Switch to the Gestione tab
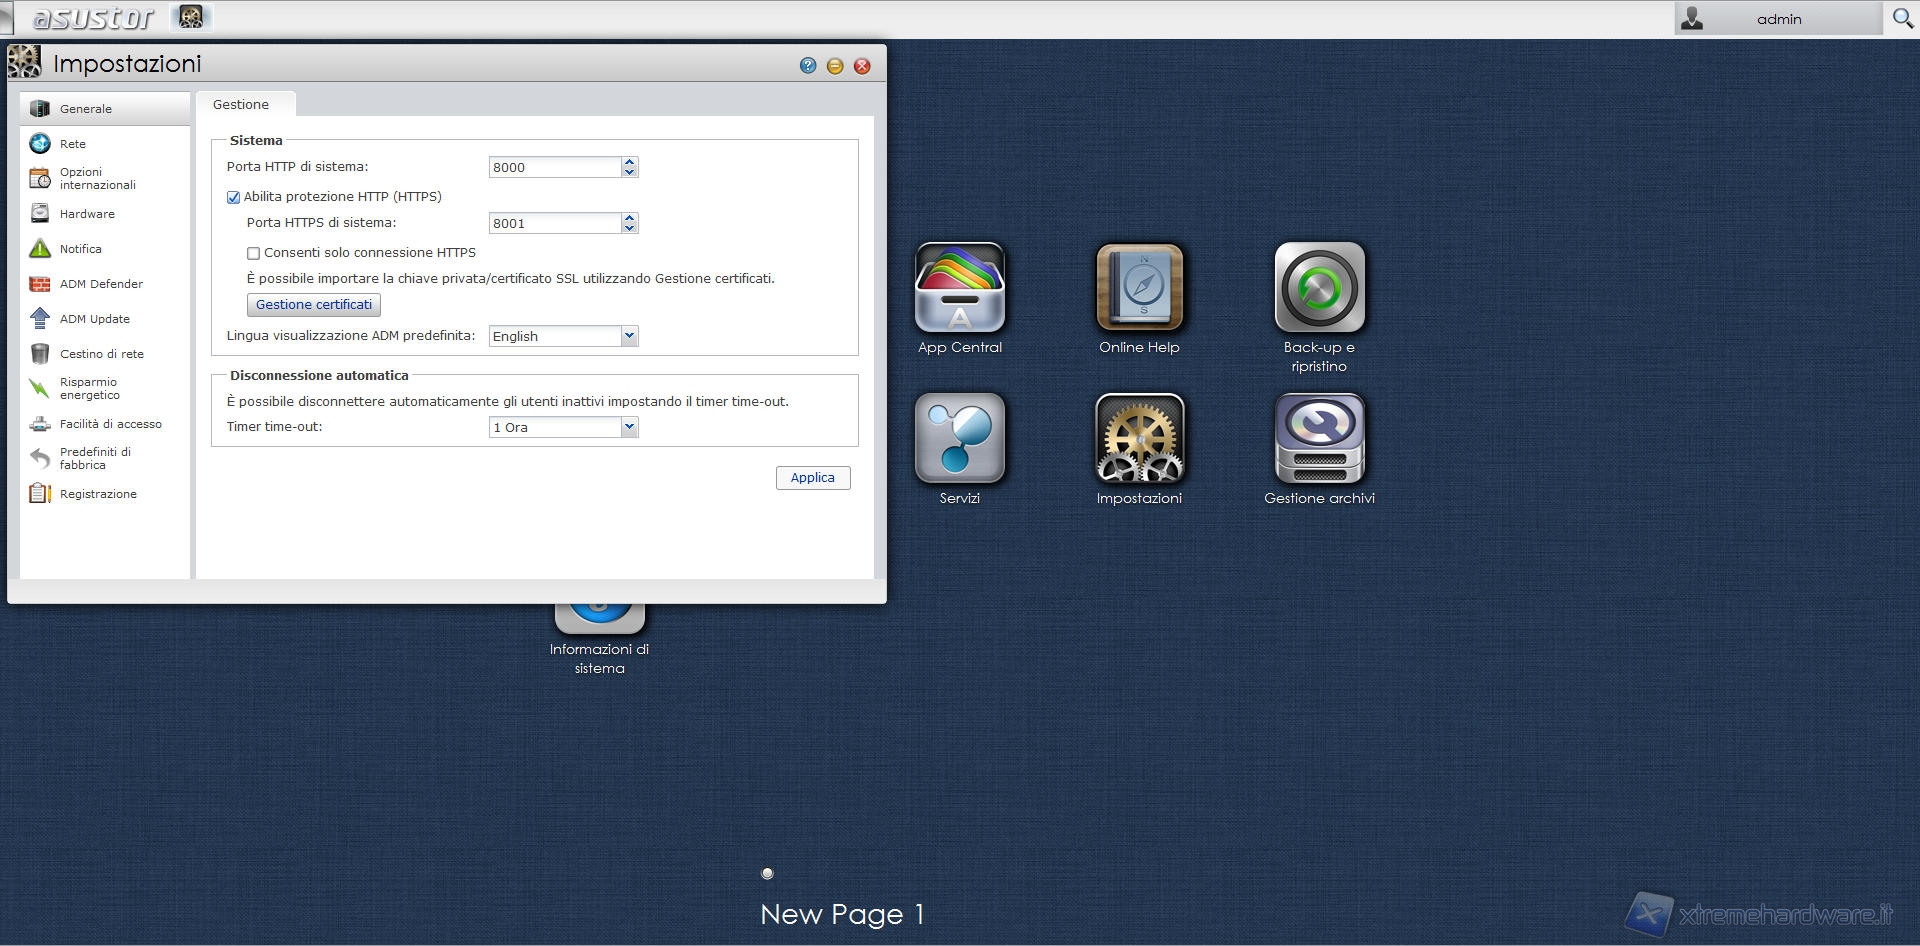Screen dimensions: 1920x946 [241, 105]
